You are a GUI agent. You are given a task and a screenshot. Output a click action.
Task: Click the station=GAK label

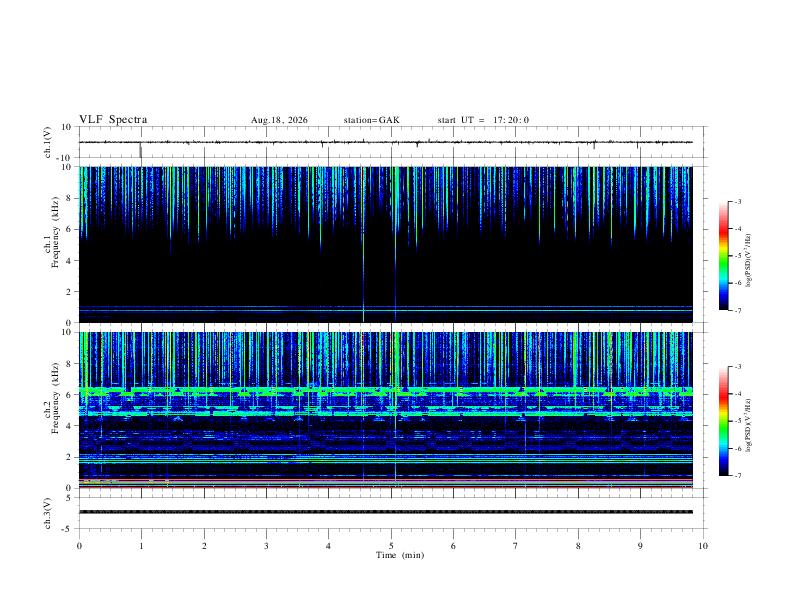coord(371,120)
